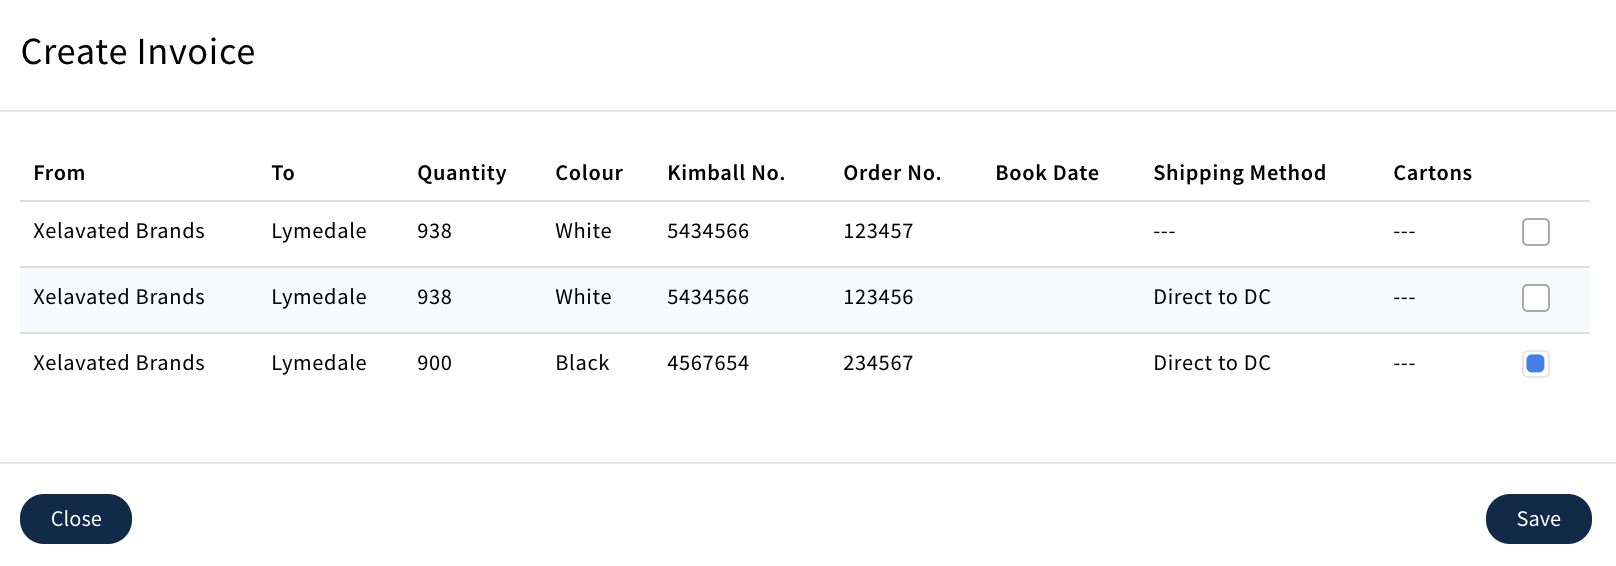Image resolution: width=1616 pixels, height=566 pixels.
Task: Click Kimball number 4567654
Action: pos(708,363)
